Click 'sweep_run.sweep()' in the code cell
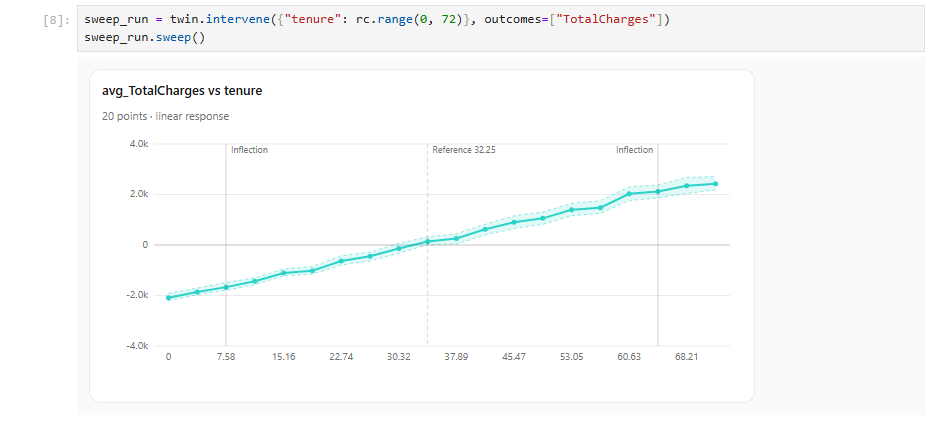 click(145, 37)
